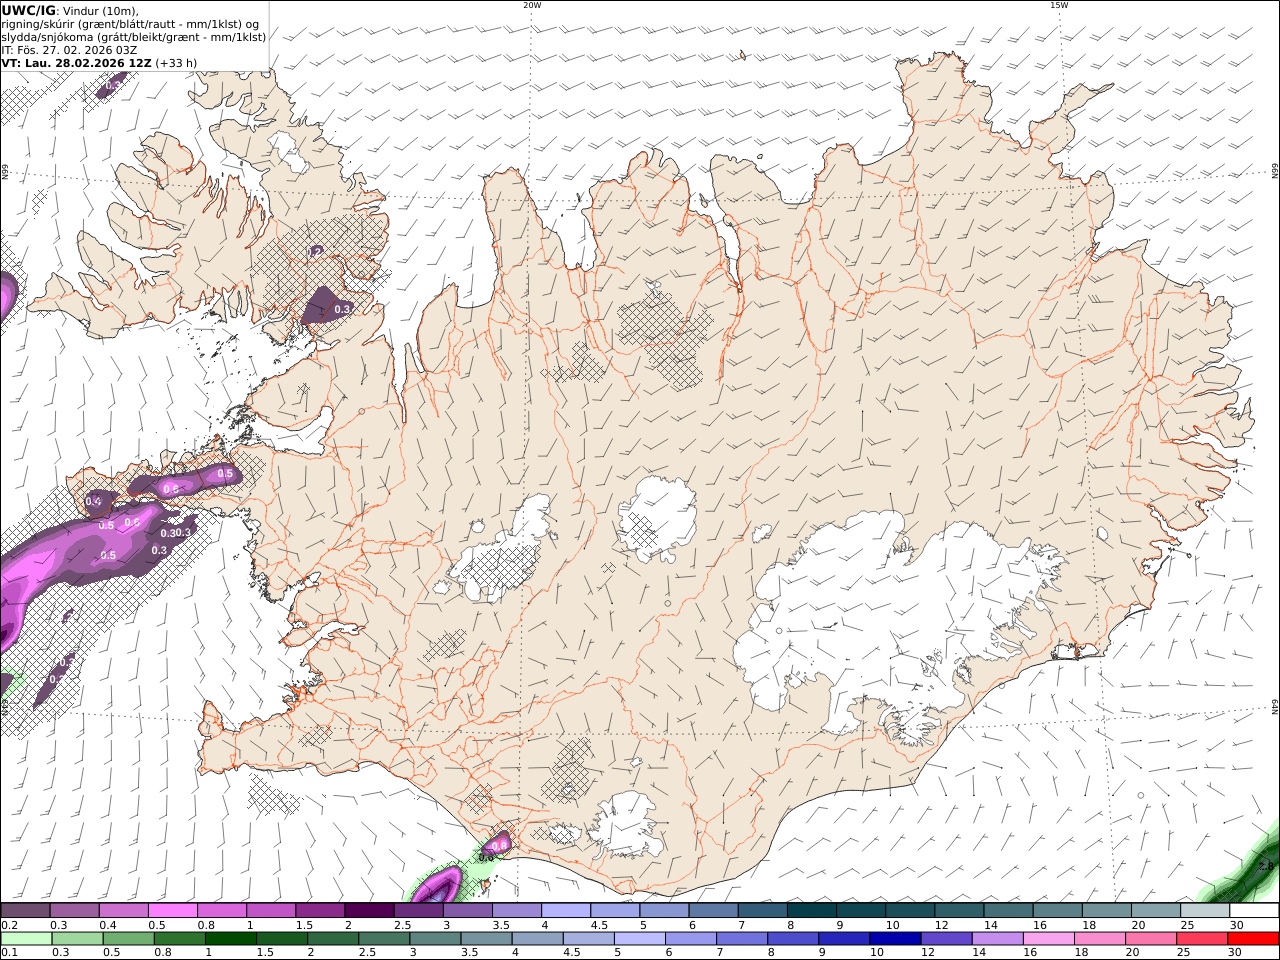
Task: Select lower-row dark blue swatch between 10 and 12
Action: pyautogui.click(x=895, y=938)
